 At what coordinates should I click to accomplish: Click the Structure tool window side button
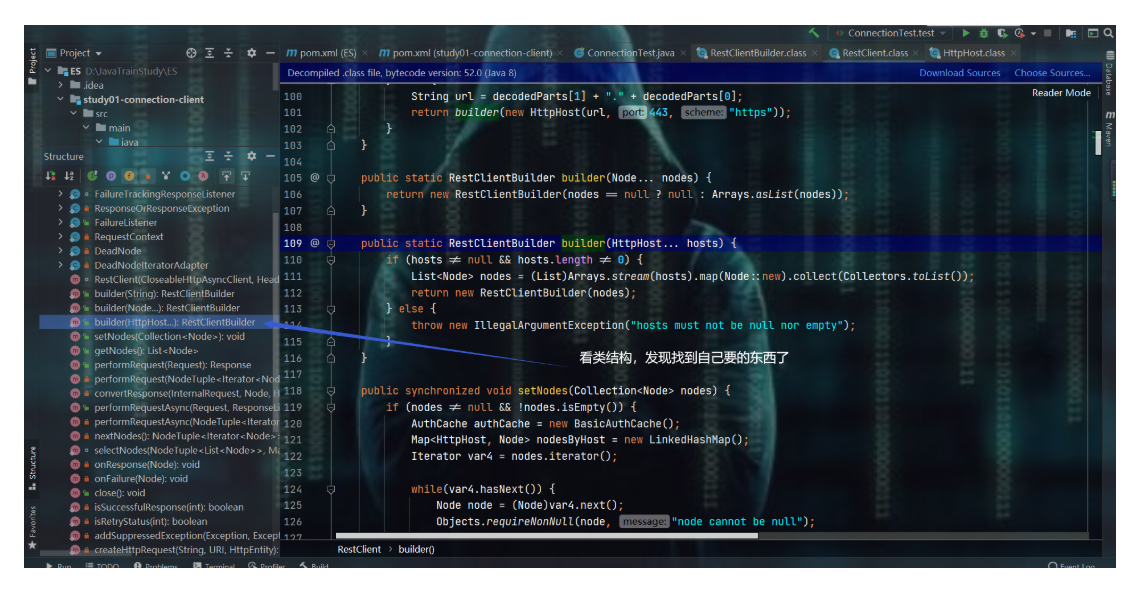click(x=32, y=468)
